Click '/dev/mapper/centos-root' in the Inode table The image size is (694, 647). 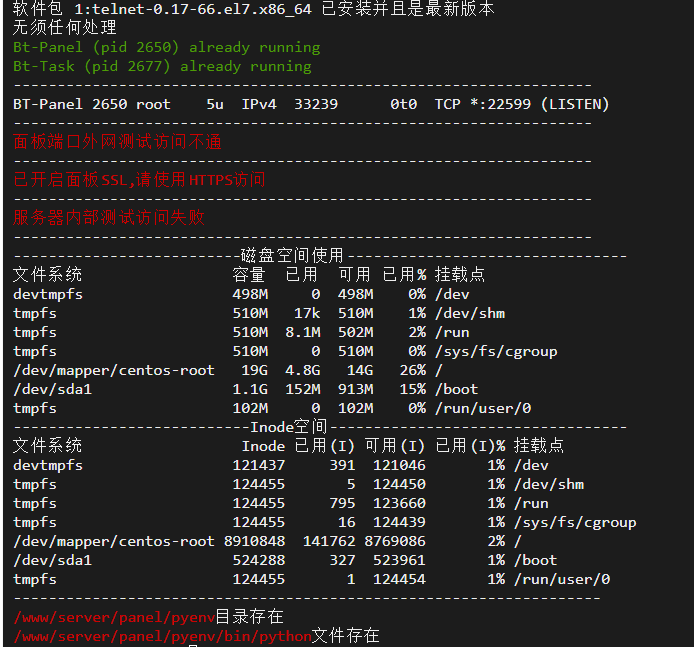114,541
